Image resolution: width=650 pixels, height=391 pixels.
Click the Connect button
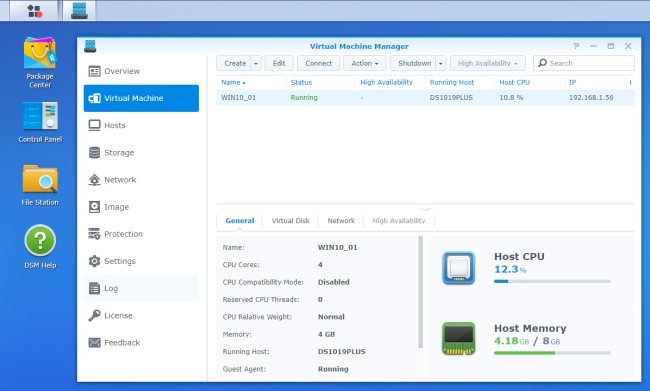(318, 63)
